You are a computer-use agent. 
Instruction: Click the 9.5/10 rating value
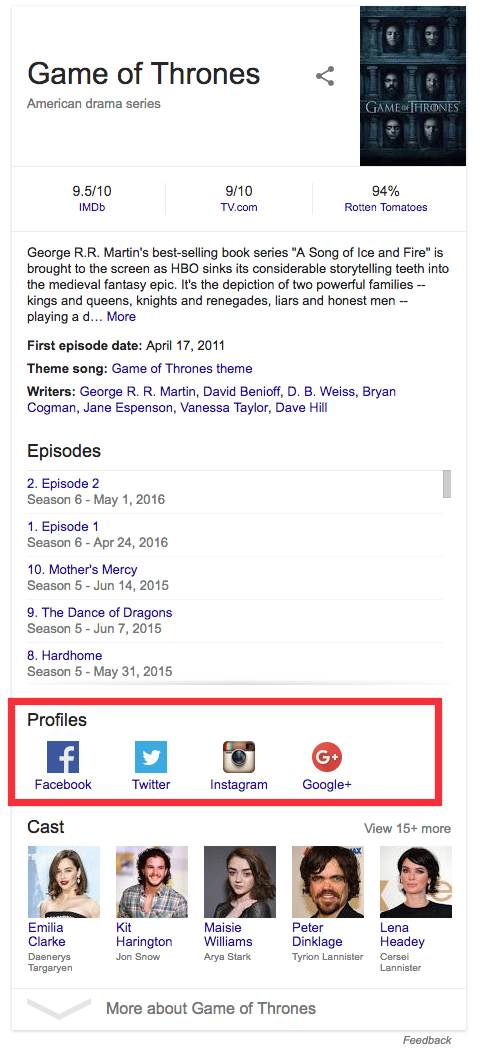92,191
